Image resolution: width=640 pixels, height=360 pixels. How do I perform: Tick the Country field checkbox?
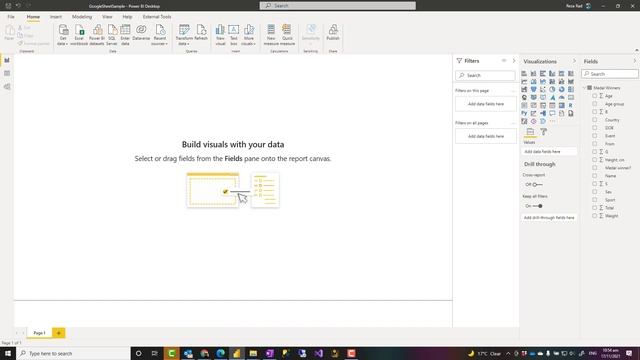tap(595, 120)
